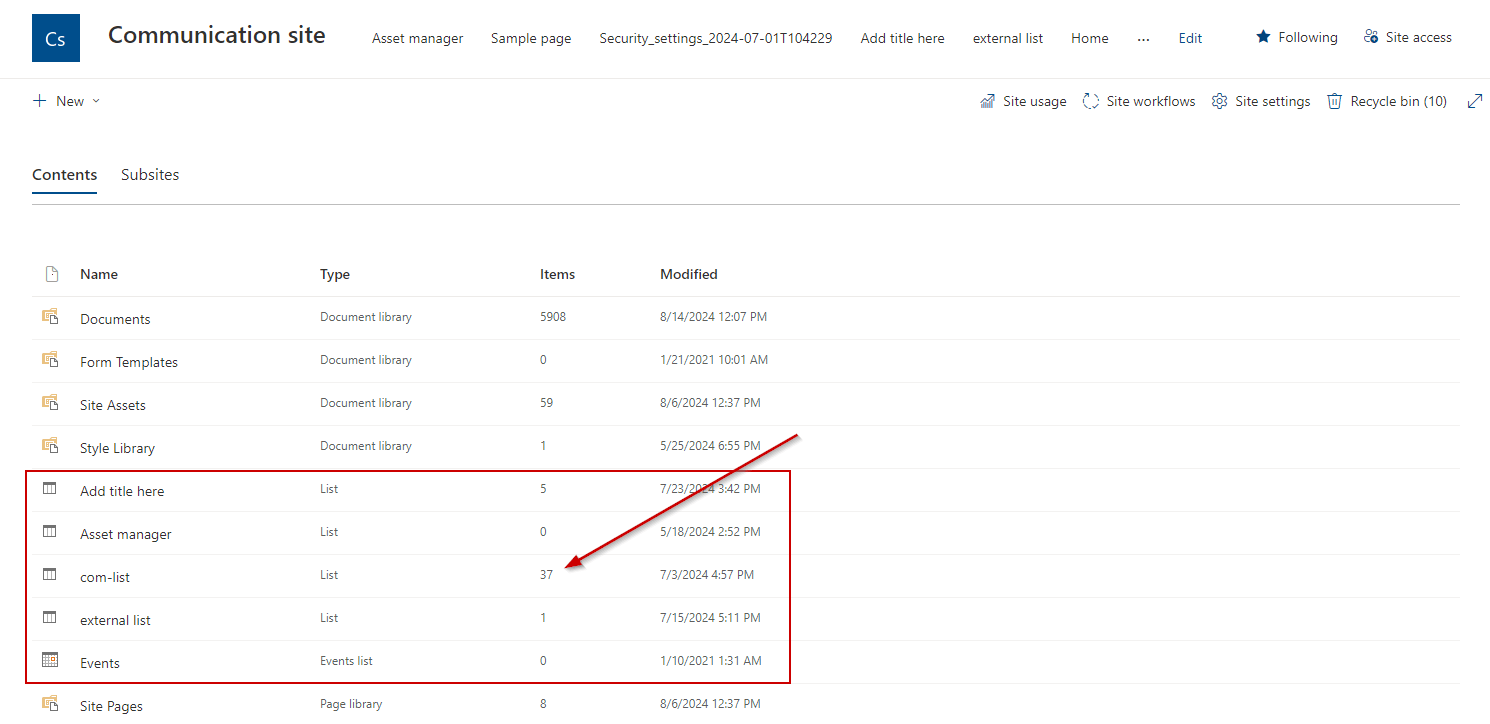The image size is (1490, 724).
Task: Click the Events calendar list icon
Action: 50,659
